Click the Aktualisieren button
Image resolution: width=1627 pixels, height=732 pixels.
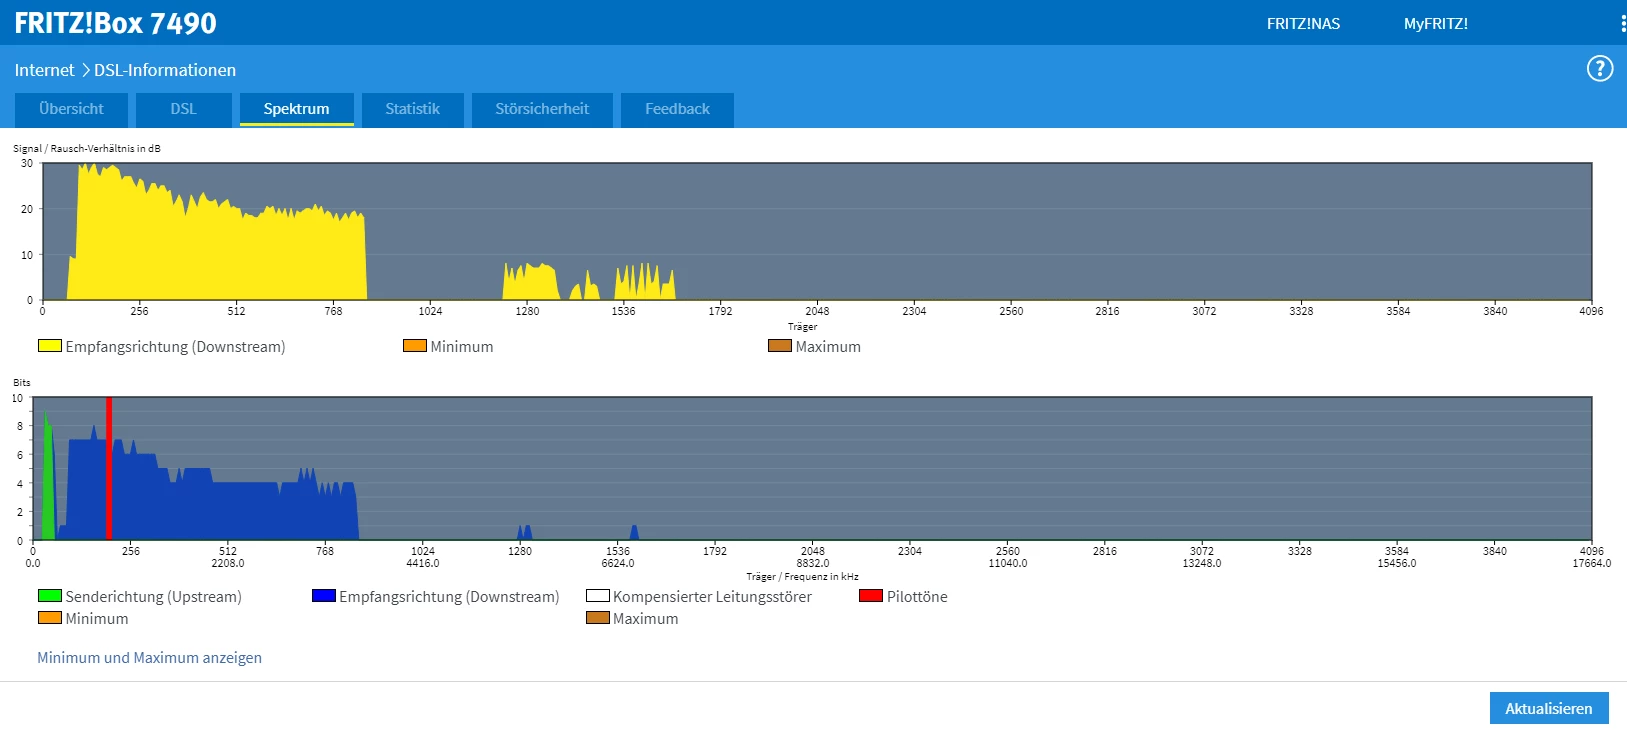[x=1548, y=708]
